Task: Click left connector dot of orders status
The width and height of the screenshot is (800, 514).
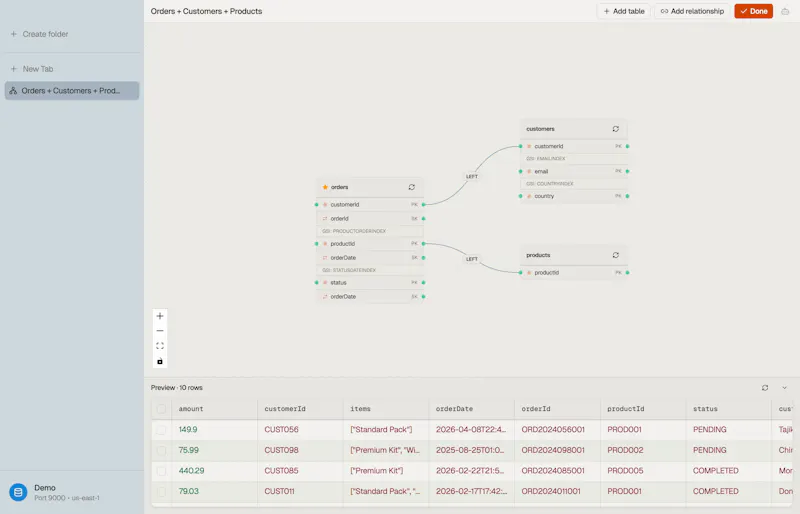Action: [x=317, y=283]
